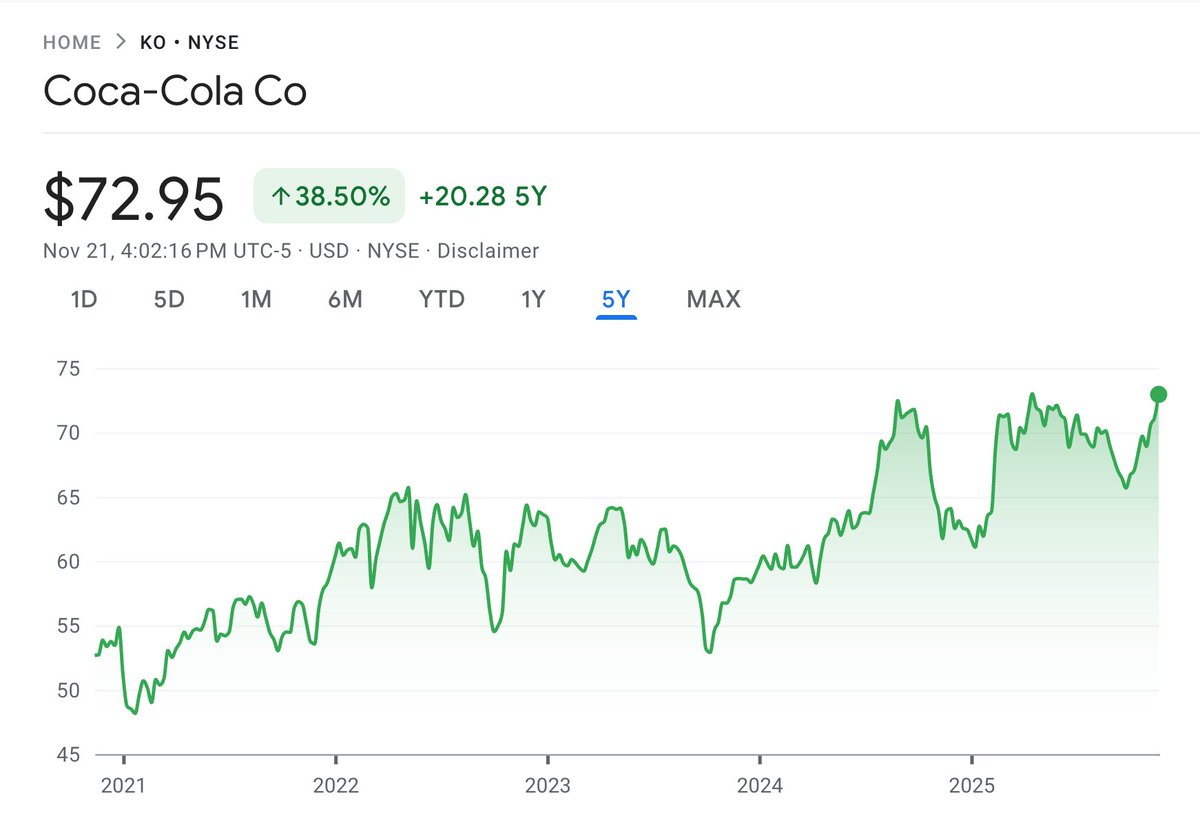Switch chart to 6M range
Image resolution: width=1200 pixels, height=816 pixels.
tap(345, 299)
